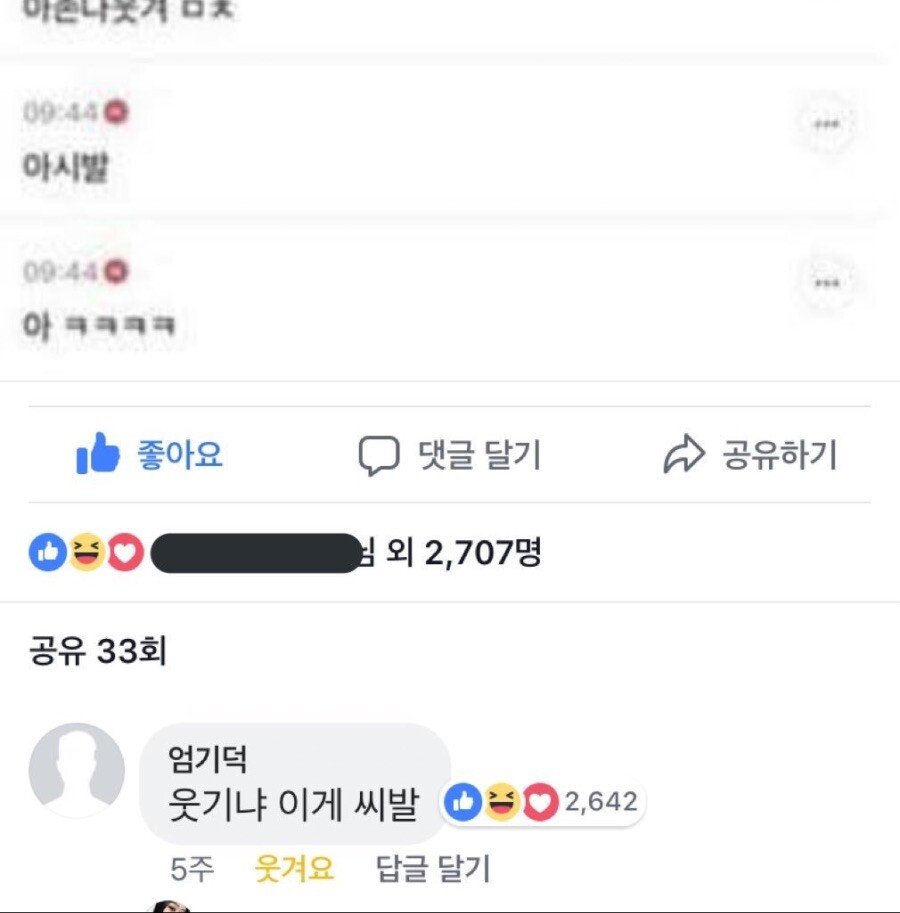Click the blue like reaction under post
The image size is (900, 913).
48,552
